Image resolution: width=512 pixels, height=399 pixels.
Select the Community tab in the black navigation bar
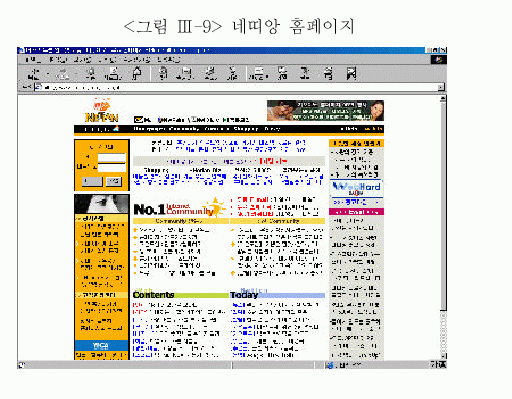coord(184,129)
